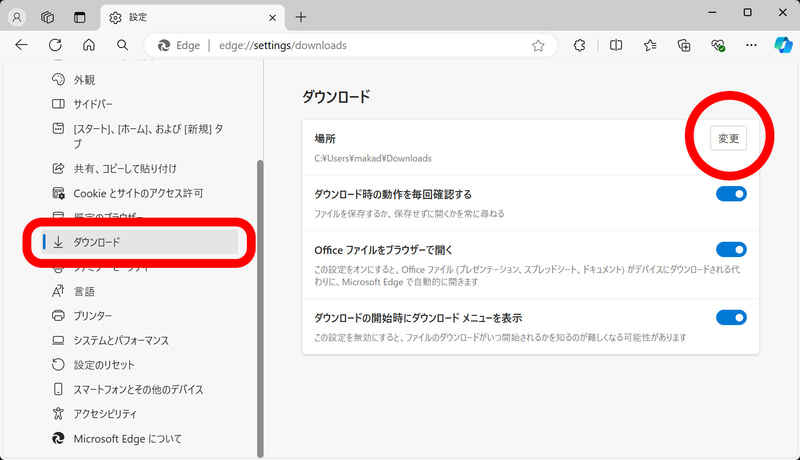This screenshot has width=800, height=460.
Task: Close the 設定 tab
Action: pyautogui.click(x=272, y=18)
